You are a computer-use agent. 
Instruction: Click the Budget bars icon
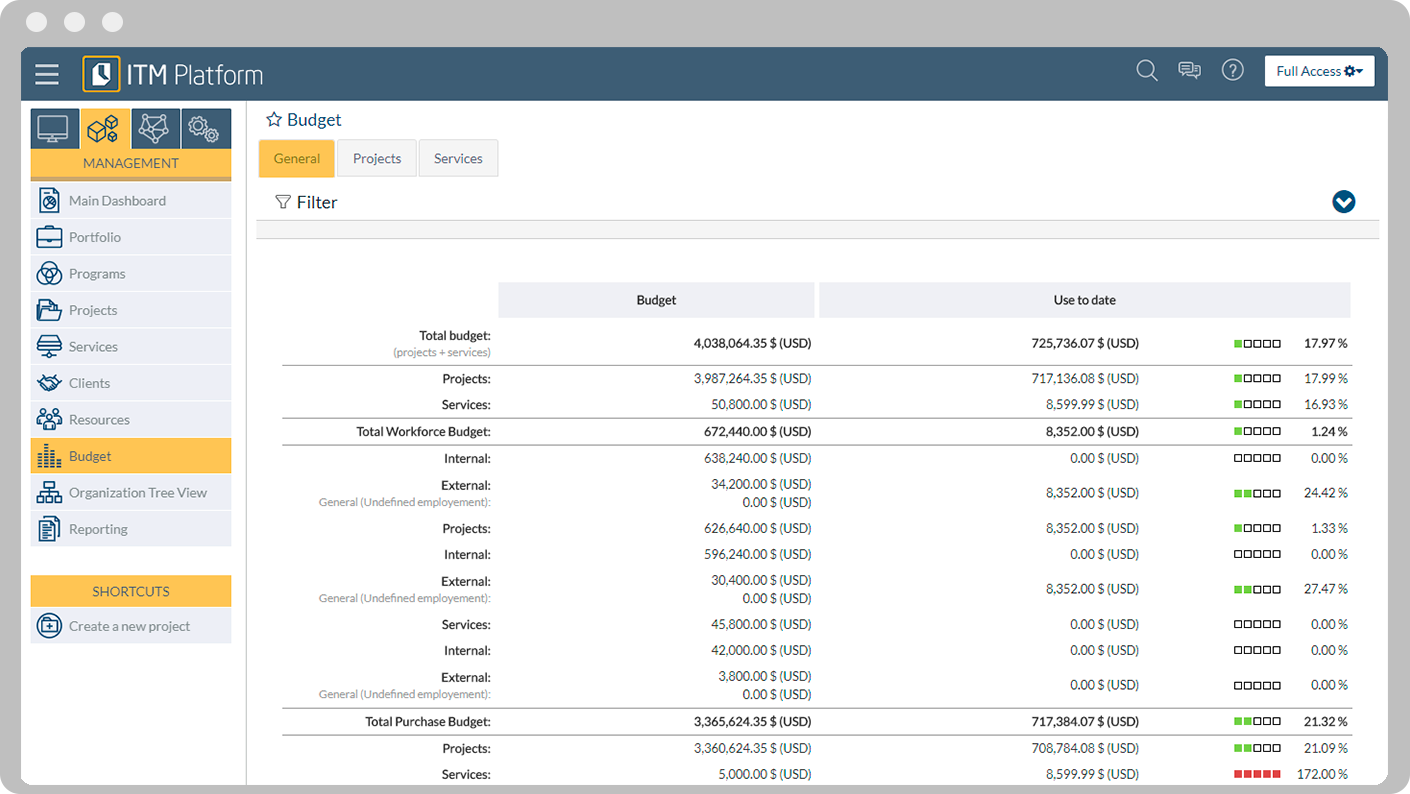click(x=49, y=457)
